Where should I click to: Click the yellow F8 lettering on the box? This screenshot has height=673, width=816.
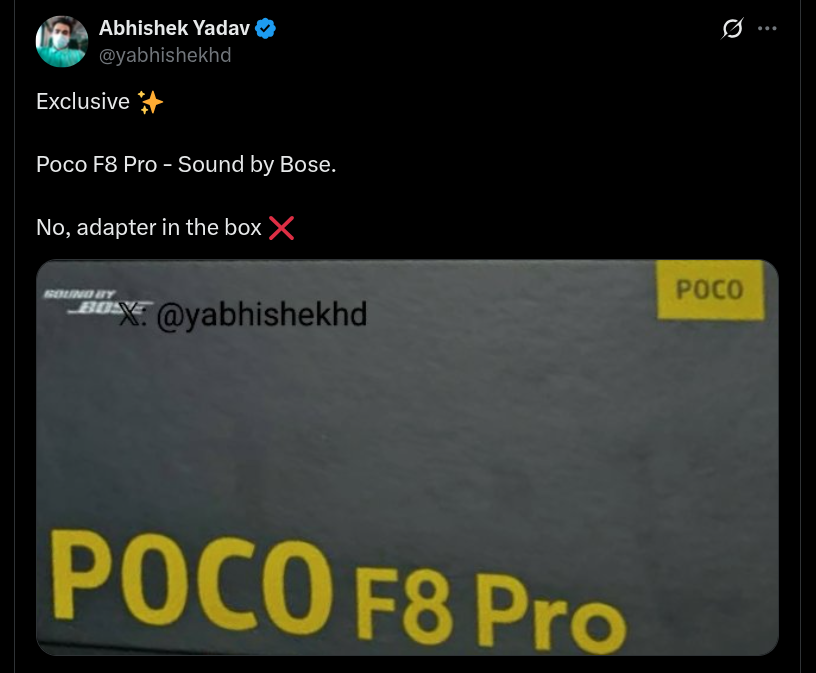pos(404,605)
